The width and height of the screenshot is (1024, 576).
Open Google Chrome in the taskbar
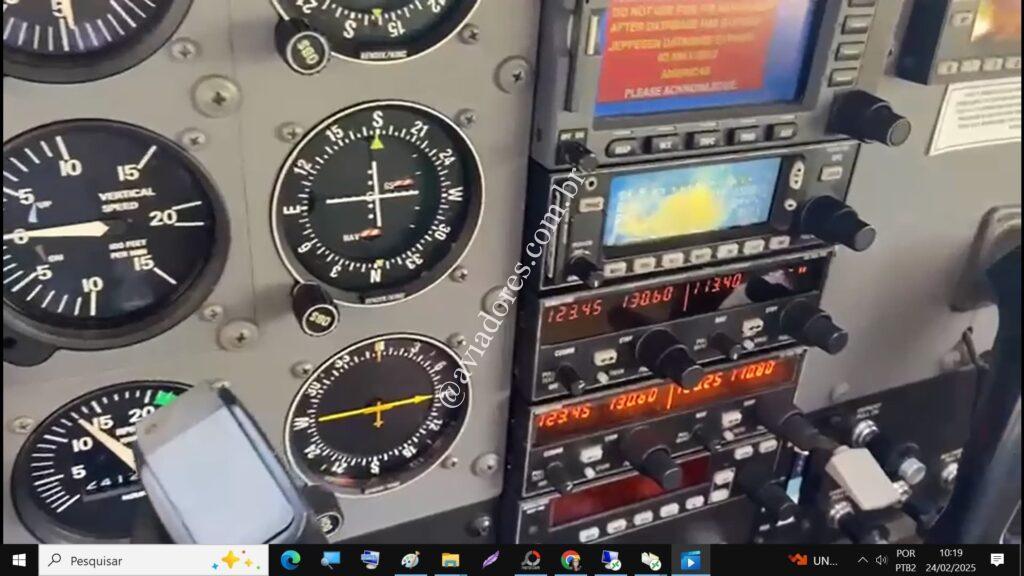coord(570,560)
